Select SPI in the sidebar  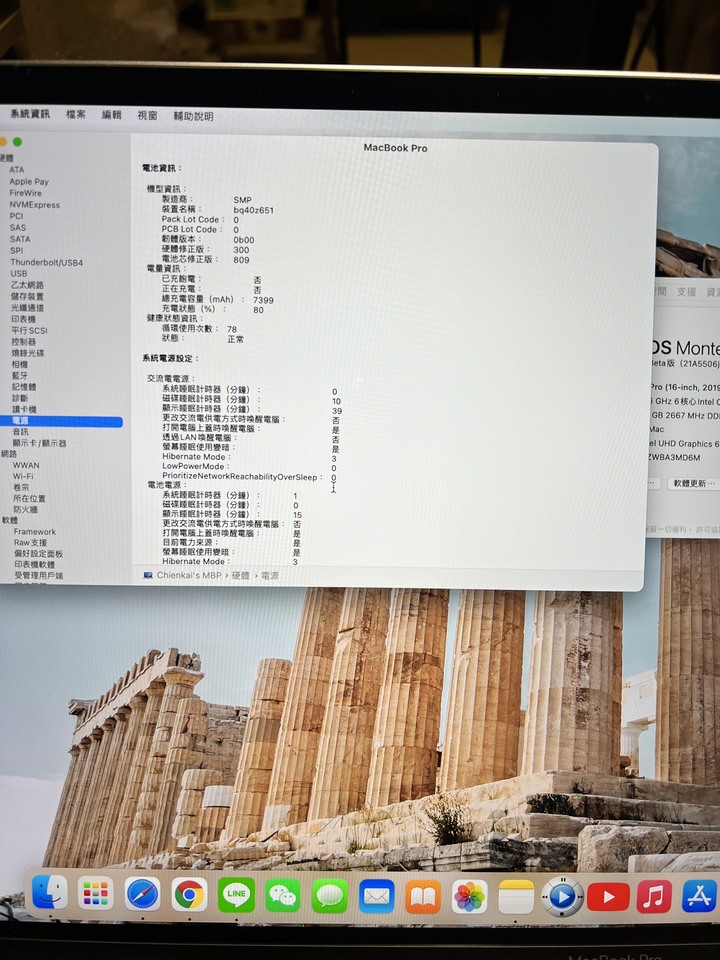tap(17, 250)
